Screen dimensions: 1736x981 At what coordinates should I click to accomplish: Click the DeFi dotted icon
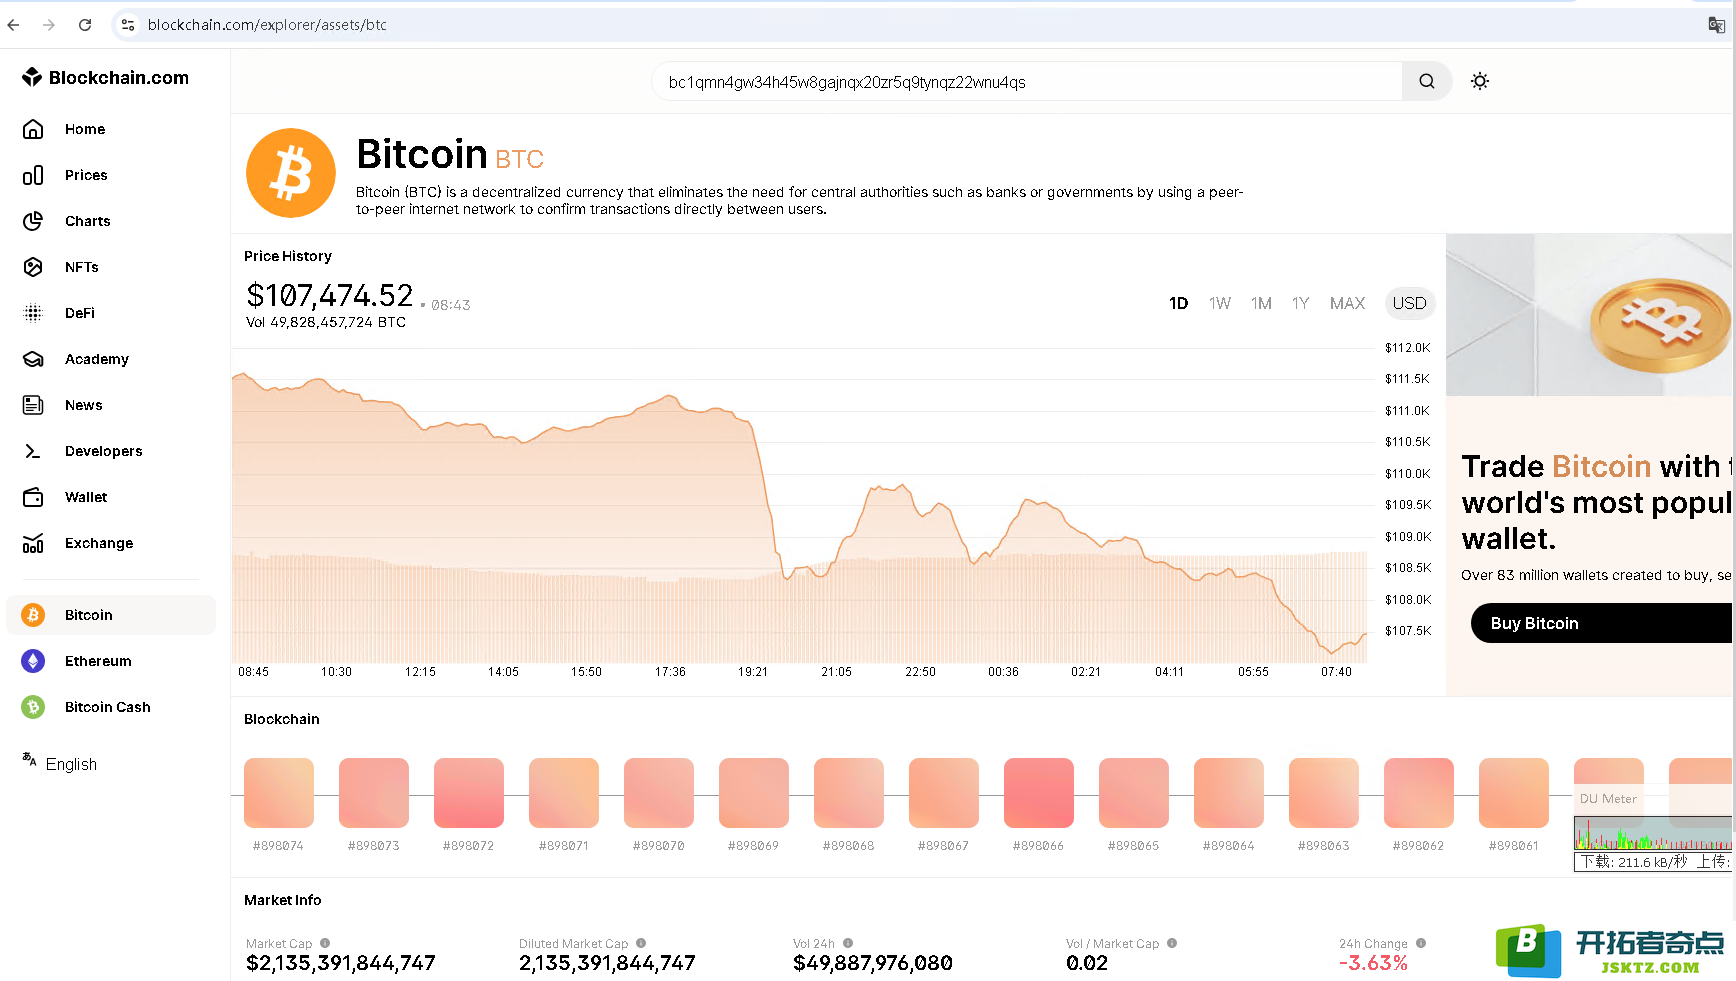(x=33, y=313)
